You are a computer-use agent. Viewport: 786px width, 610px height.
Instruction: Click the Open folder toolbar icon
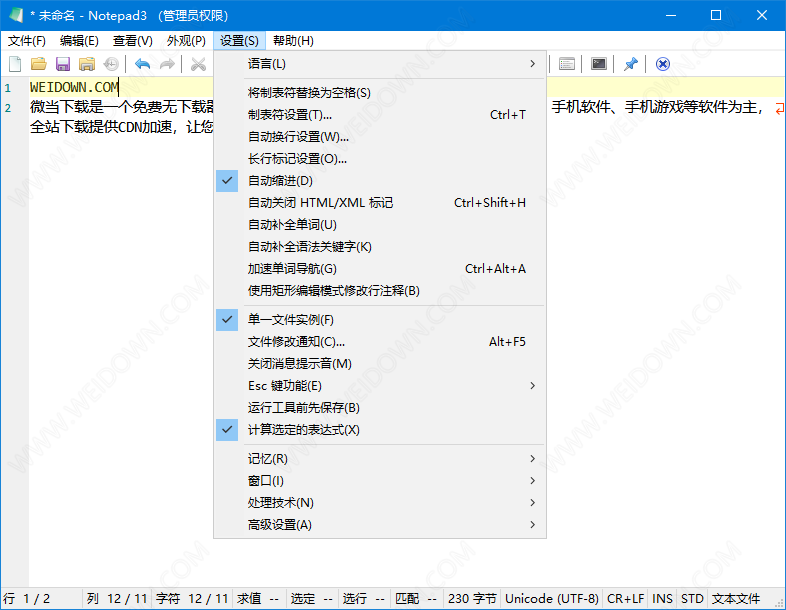click(x=39, y=64)
